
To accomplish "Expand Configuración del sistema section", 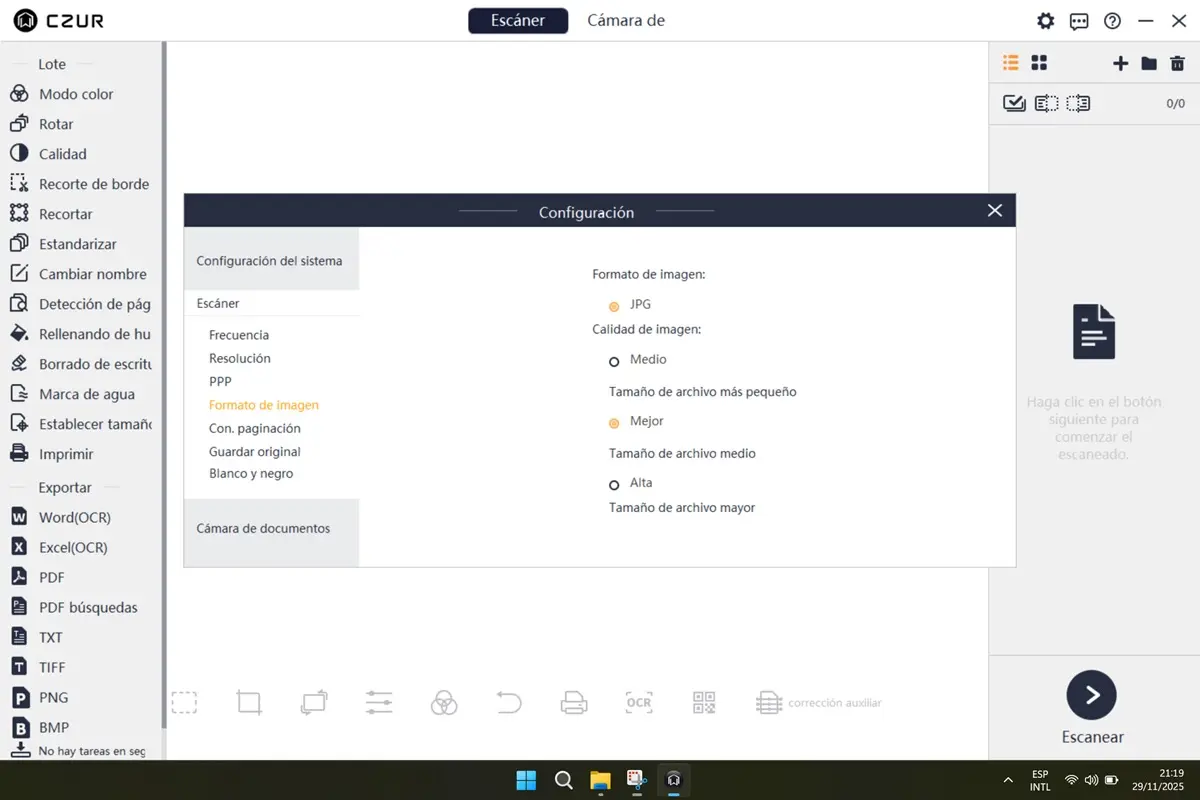I will click(x=270, y=261).
